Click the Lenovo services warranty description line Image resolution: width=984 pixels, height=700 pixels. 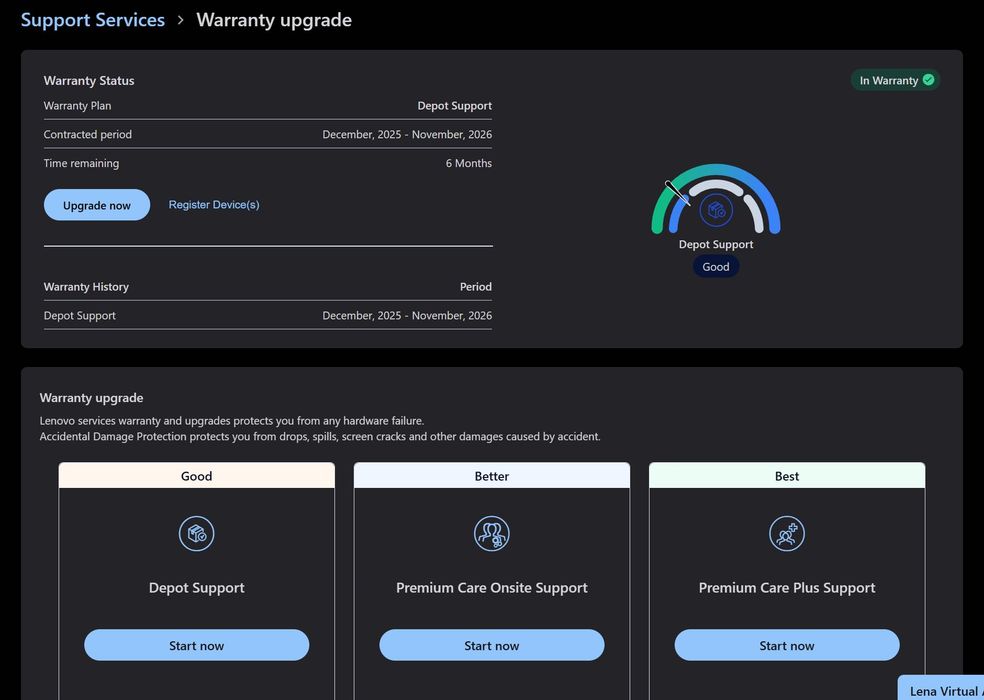coord(232,421)
